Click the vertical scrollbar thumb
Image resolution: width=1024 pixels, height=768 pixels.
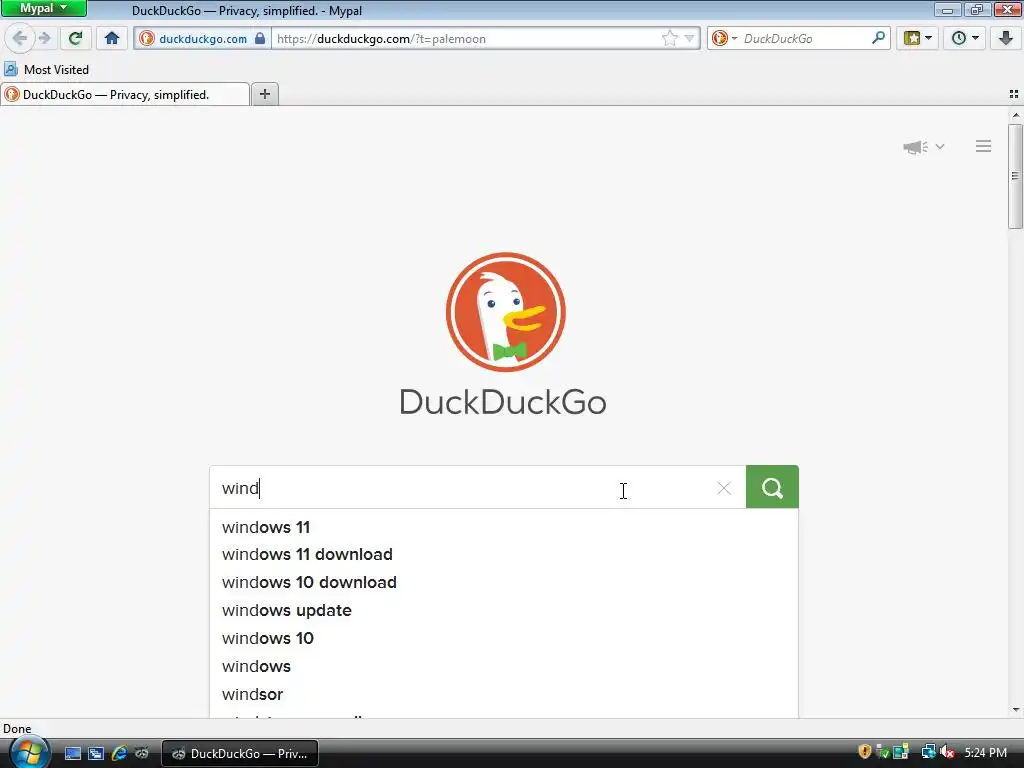click(1015, 176)
